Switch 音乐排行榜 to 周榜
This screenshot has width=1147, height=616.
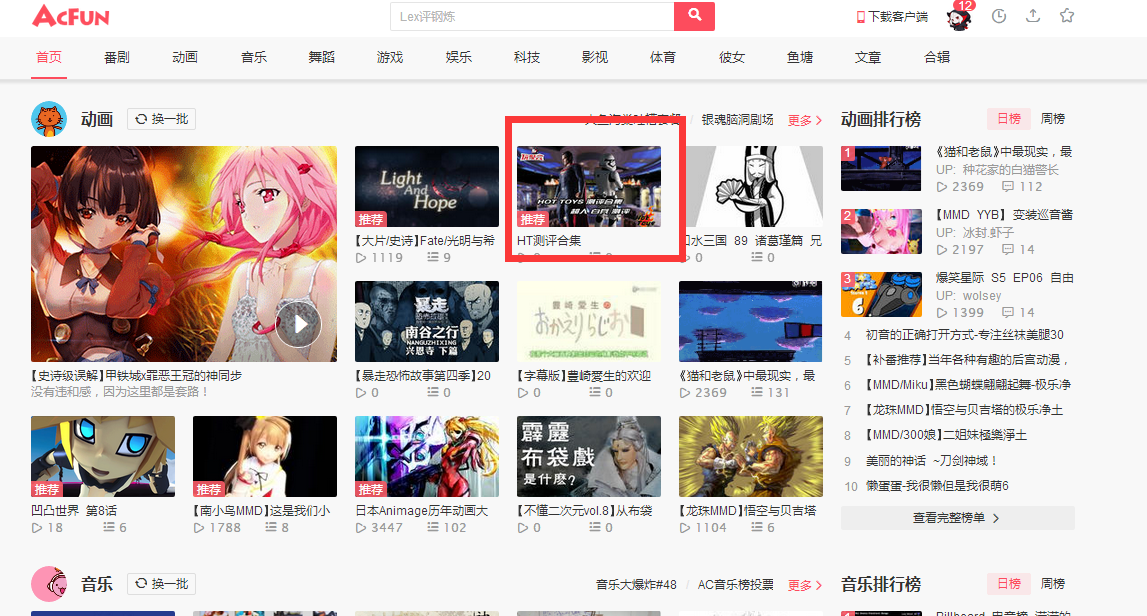click(x=1053, y=584)
